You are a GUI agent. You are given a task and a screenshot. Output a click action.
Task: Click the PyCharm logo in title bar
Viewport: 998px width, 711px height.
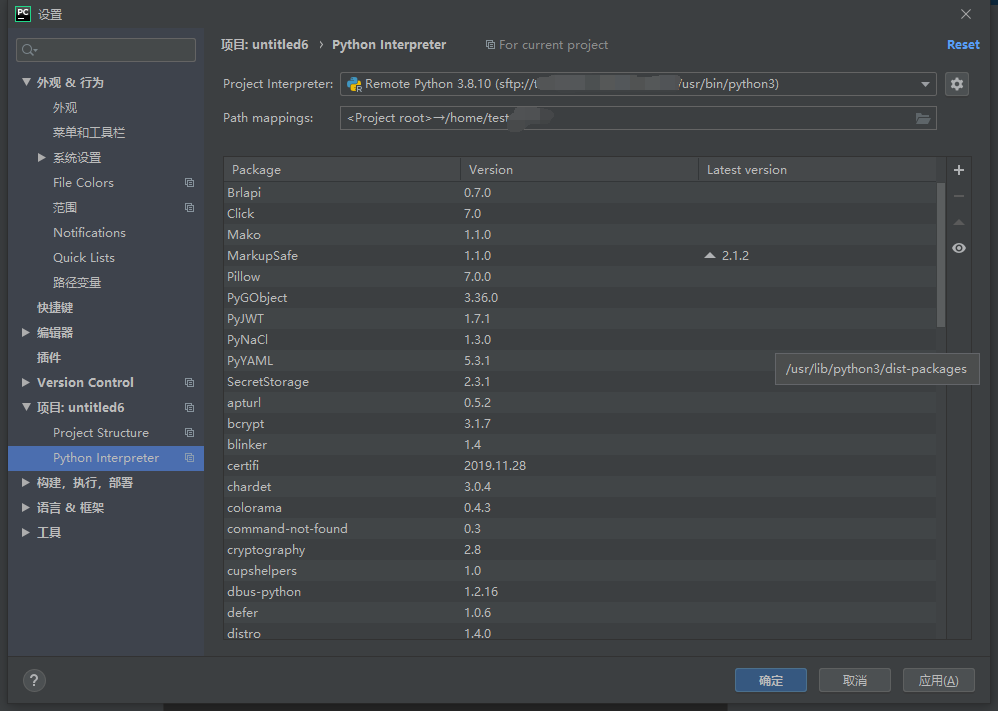(22, 13)
